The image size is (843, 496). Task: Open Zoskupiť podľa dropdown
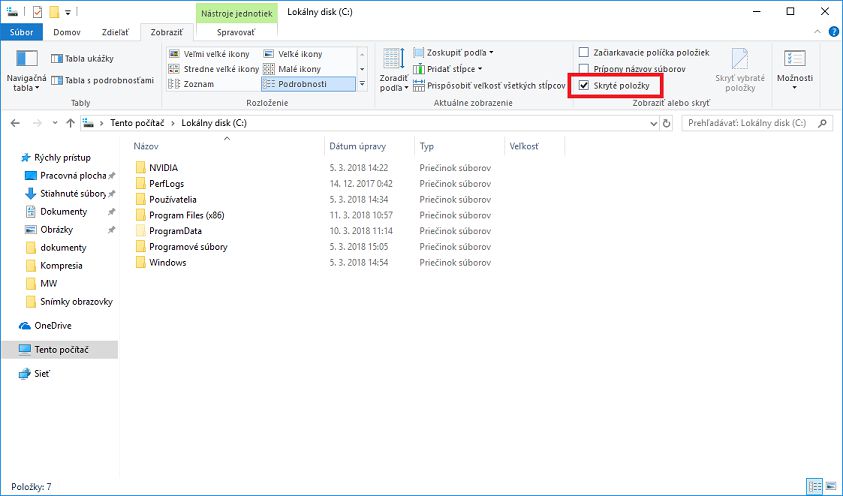(x=453, y=53)
